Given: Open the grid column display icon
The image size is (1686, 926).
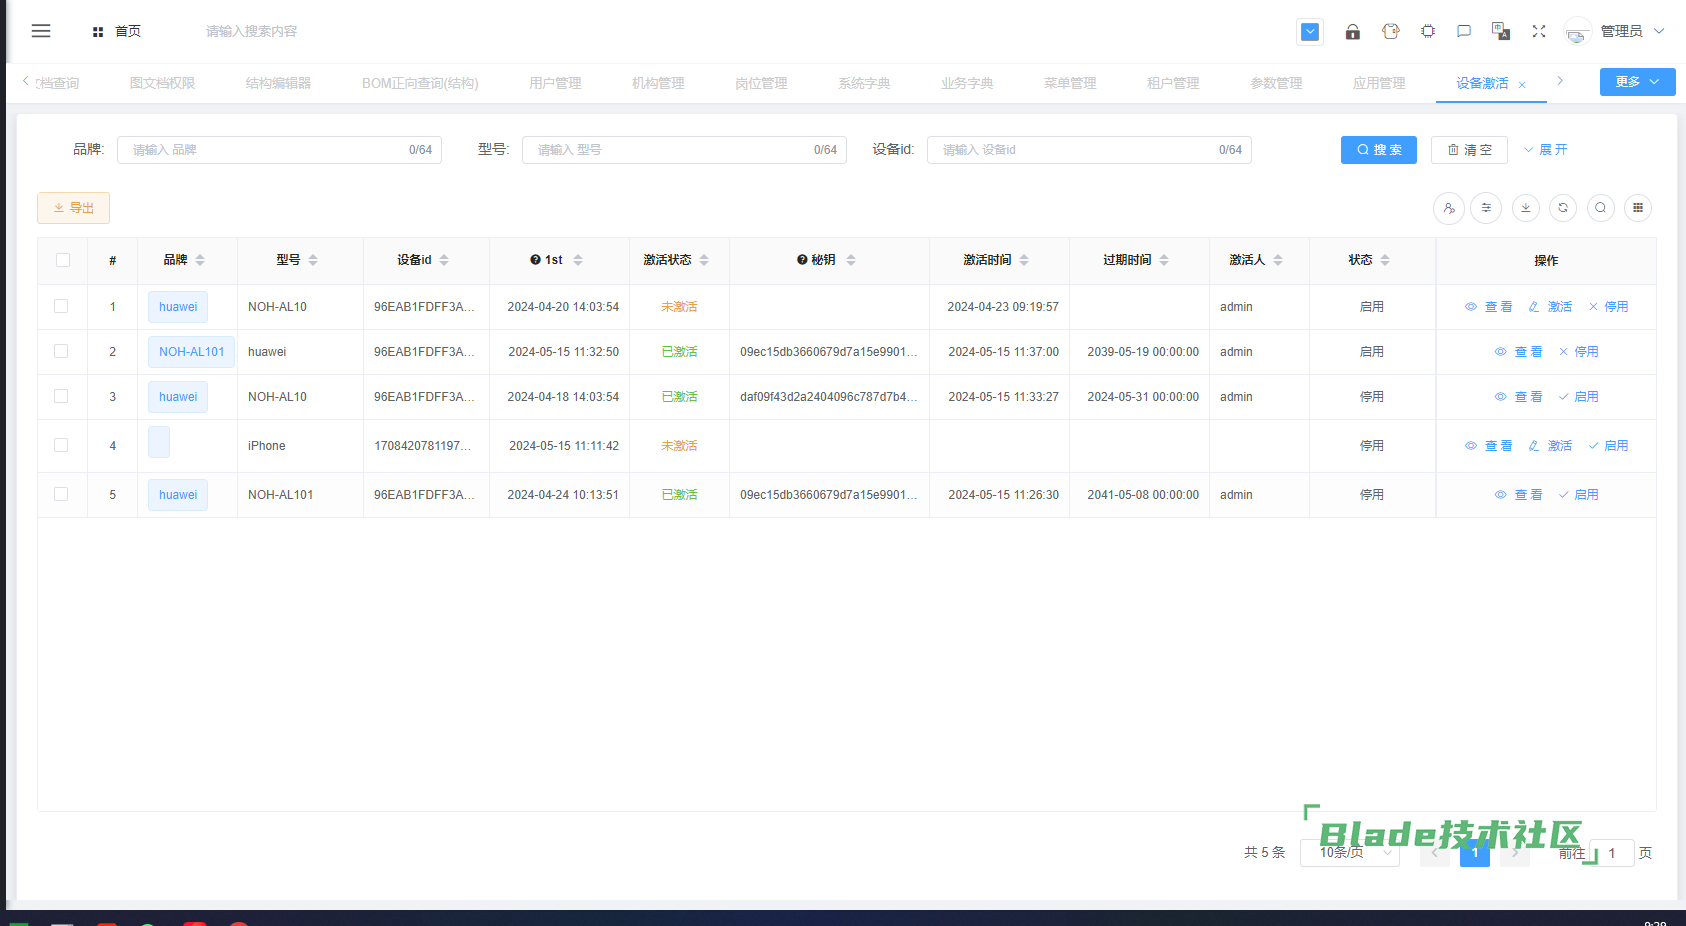Looking at the screenshot, I should click(1638, 208).
